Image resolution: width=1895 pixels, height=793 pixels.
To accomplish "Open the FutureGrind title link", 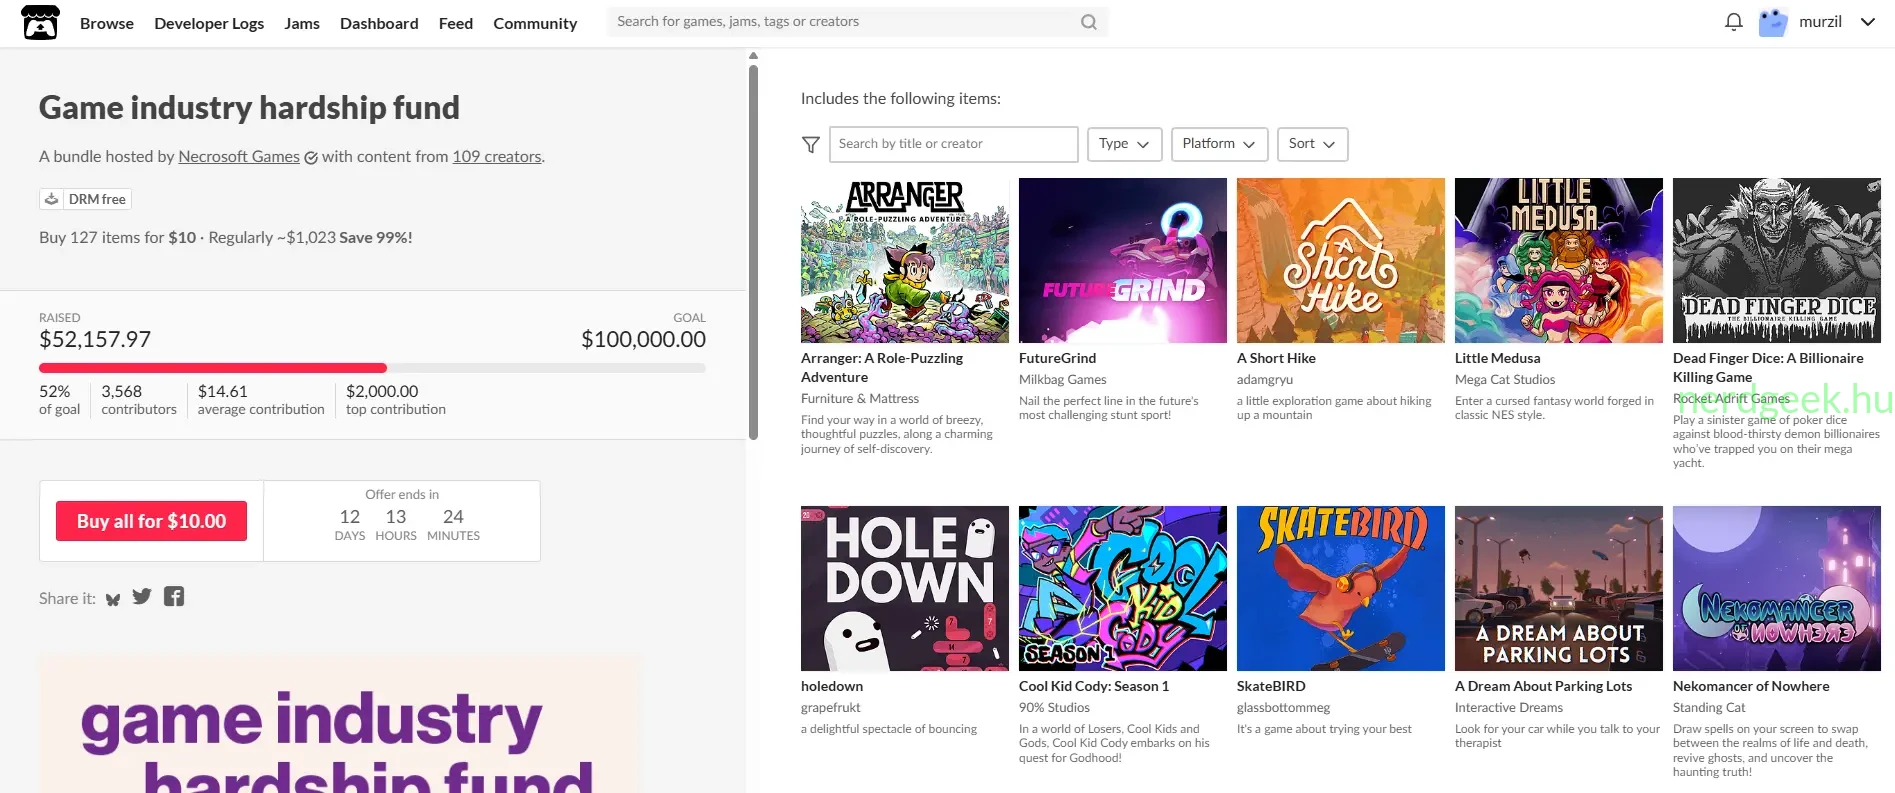I will [1057, 358].
